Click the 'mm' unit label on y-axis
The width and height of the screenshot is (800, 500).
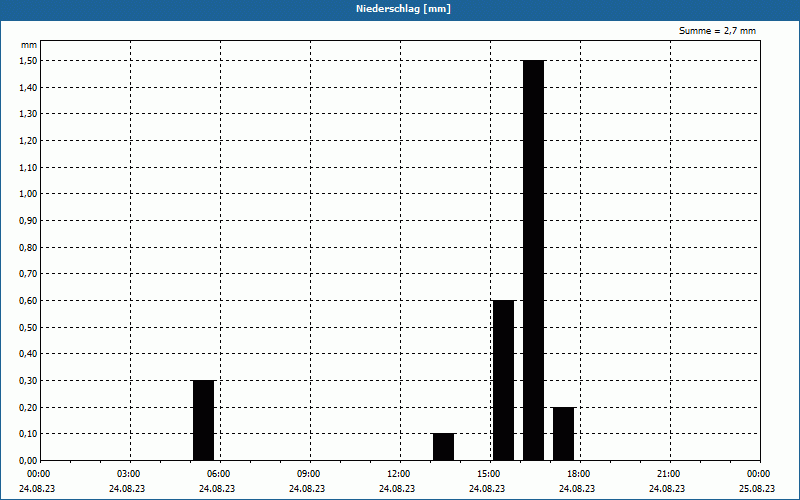pyautogui.click(x=29, y=45)
